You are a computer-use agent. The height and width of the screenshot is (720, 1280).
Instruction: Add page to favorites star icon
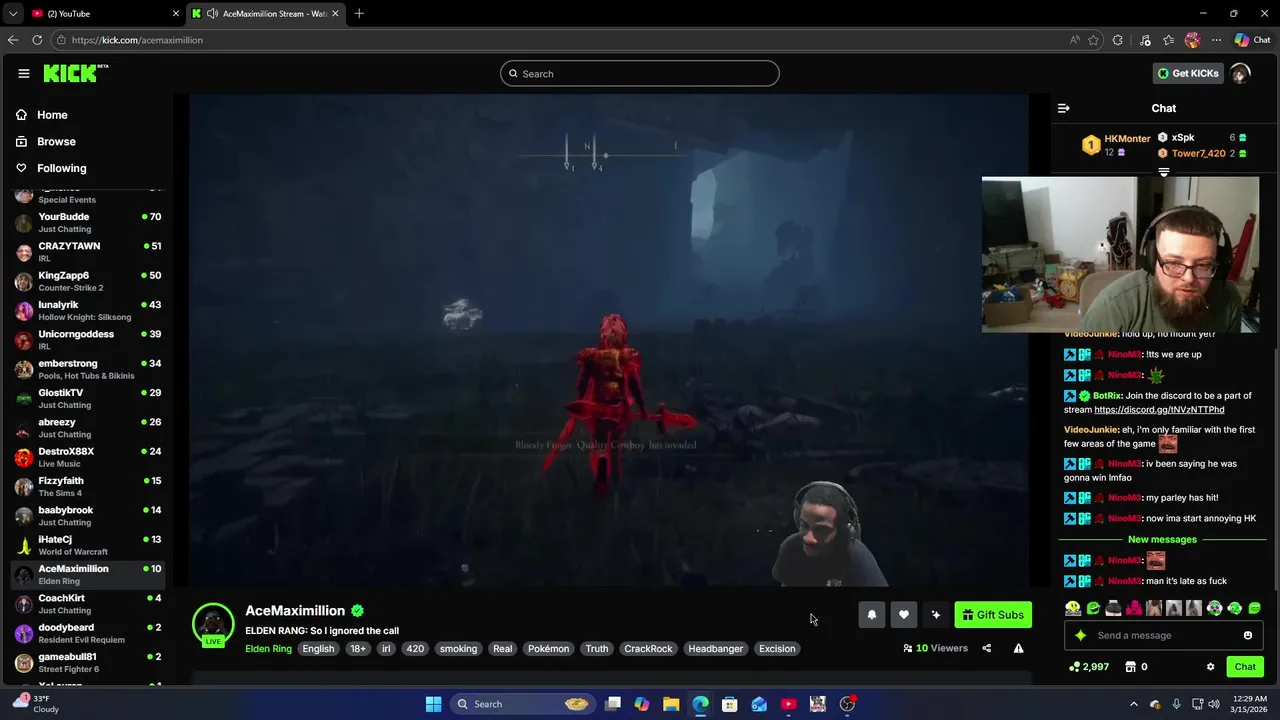pyautogui.click(x=1093, y=40)
